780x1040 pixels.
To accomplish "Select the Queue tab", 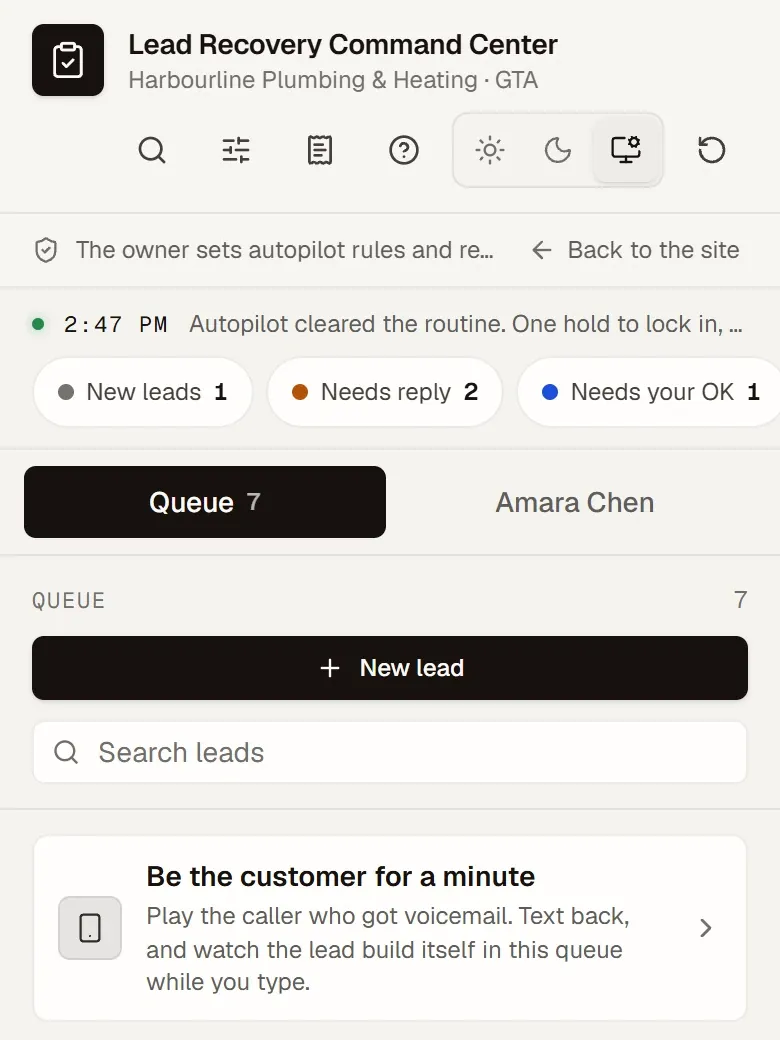I will (205, 502).
